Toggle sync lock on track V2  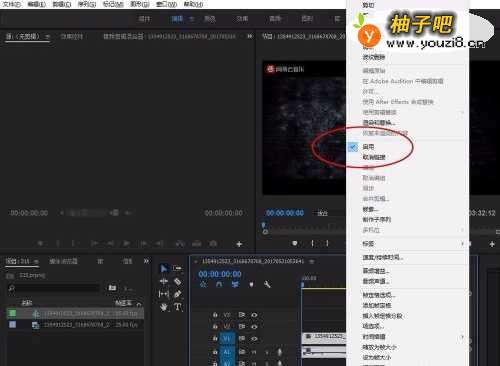click(242, 327)
